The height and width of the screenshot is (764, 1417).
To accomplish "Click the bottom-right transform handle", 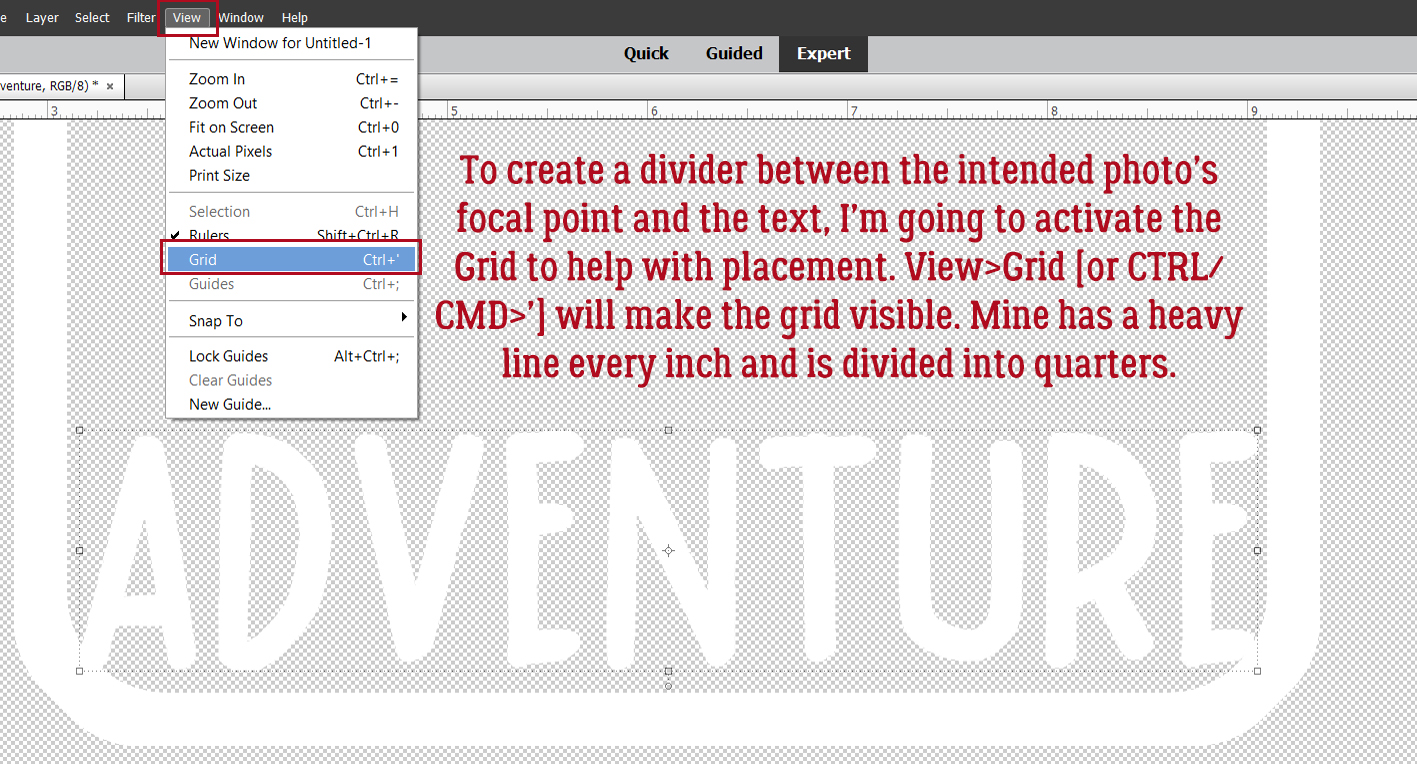I will coord(1257,671).
